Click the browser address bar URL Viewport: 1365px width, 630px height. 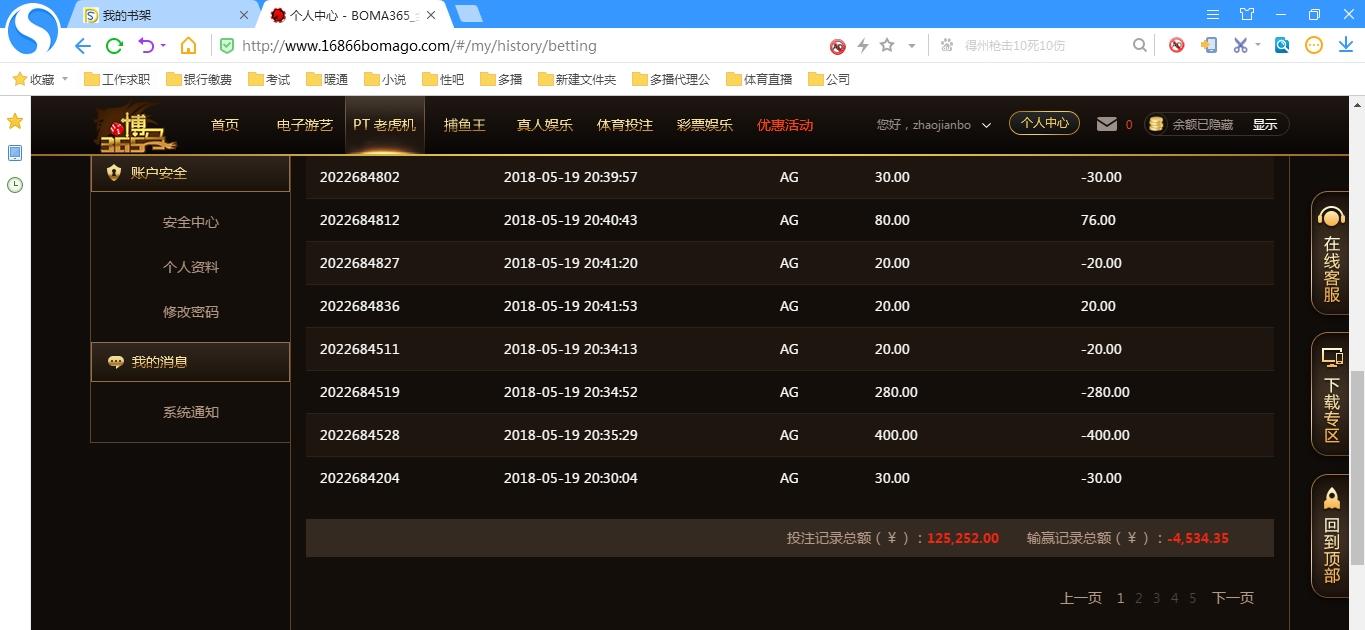pos(420,46)
